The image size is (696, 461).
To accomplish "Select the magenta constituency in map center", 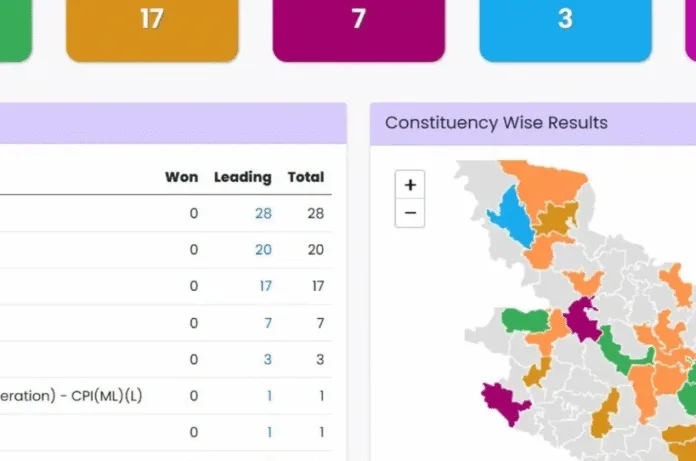I will pos(578,321).
